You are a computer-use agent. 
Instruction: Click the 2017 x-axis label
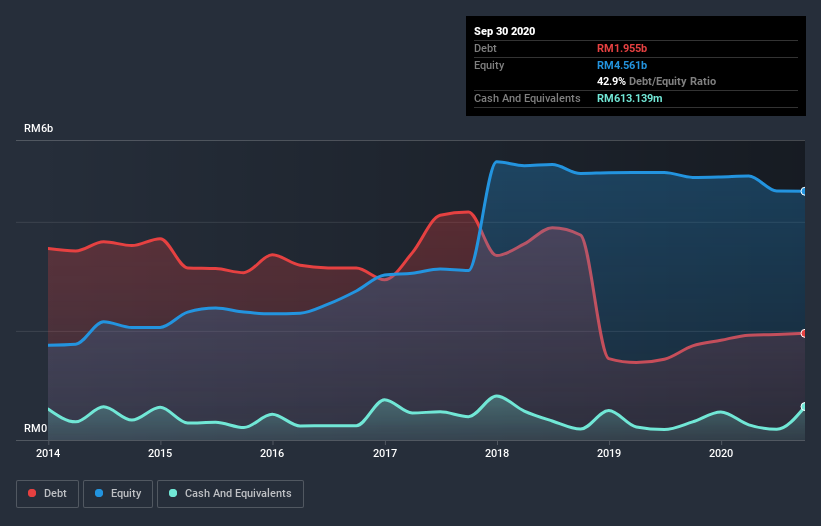pyautogui.click(x=385, y=453)
